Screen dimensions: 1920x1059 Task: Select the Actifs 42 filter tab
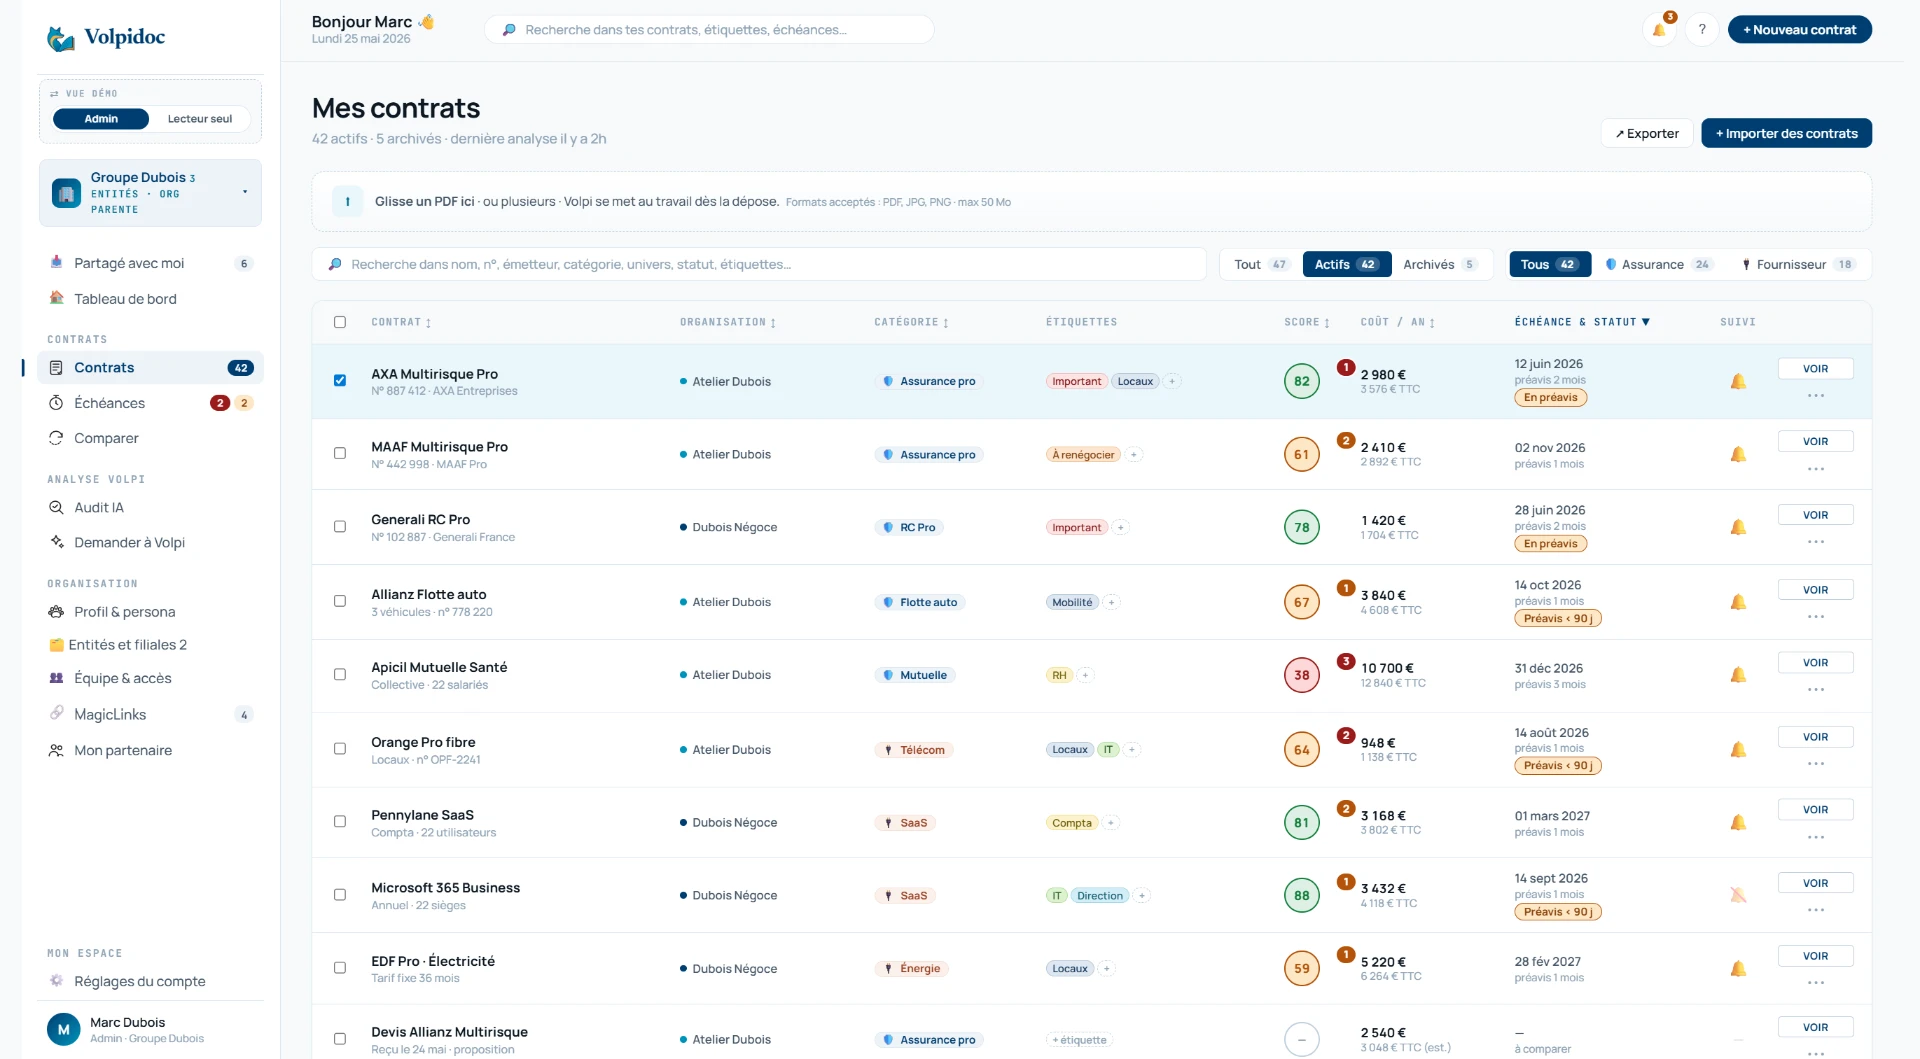1346,264
